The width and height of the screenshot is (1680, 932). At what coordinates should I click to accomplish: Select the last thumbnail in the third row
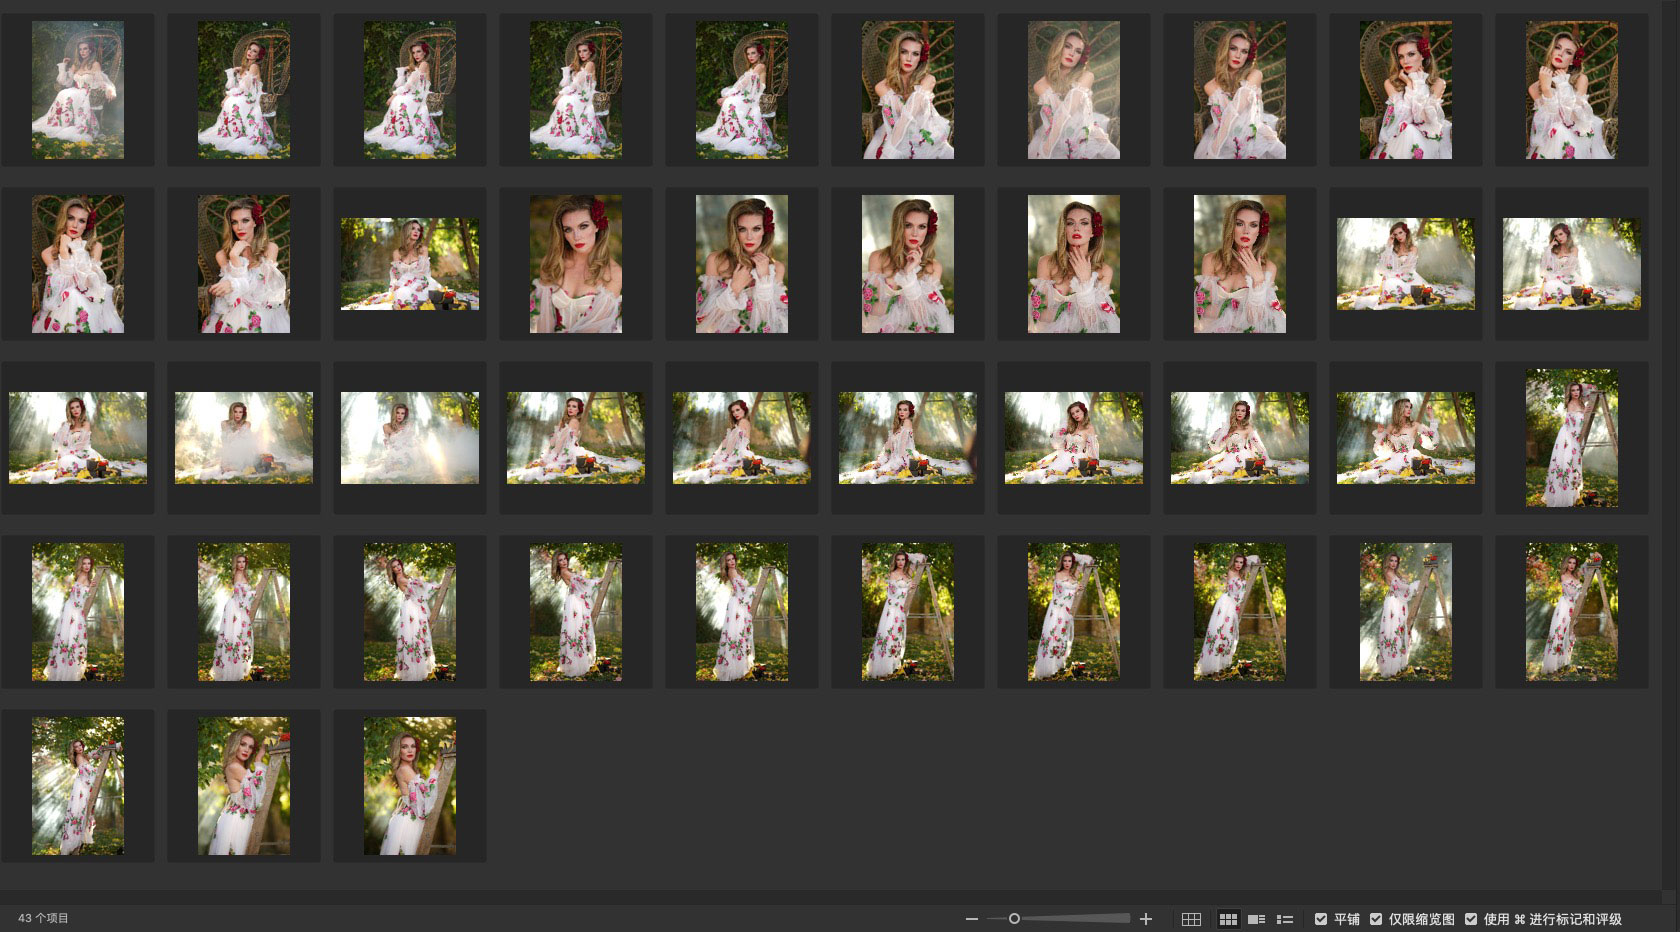[x=1571, y=438]
